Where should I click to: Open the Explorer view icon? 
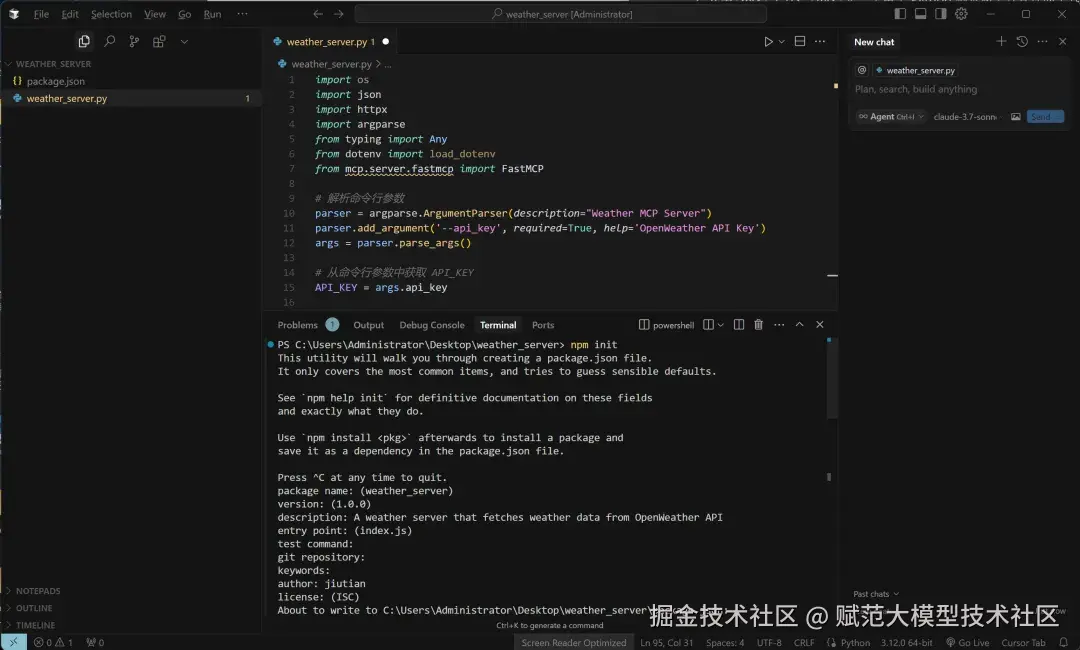tap(84, 41)
